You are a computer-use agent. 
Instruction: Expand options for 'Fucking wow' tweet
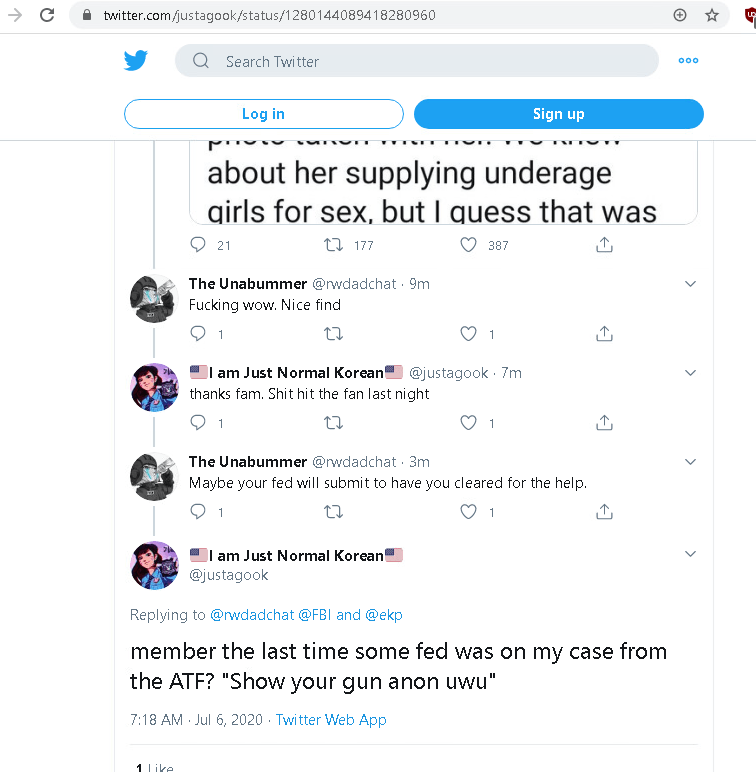point(690,284)
